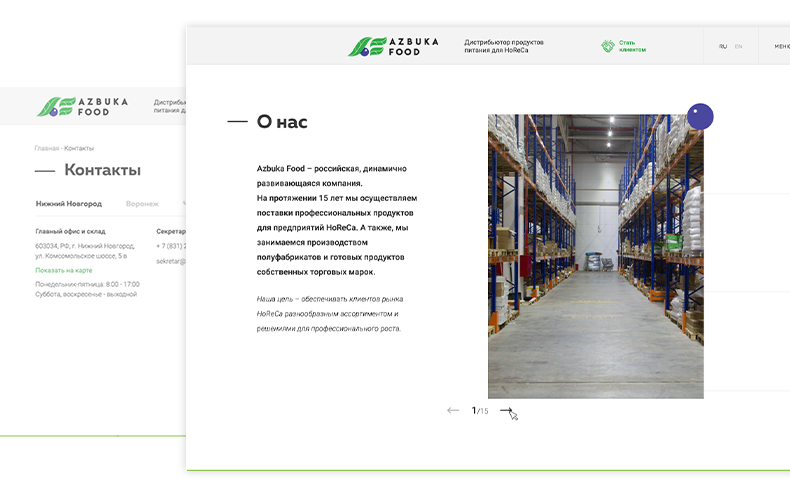Click the Azbuka Food logo in front page header

tap(393, 46)
